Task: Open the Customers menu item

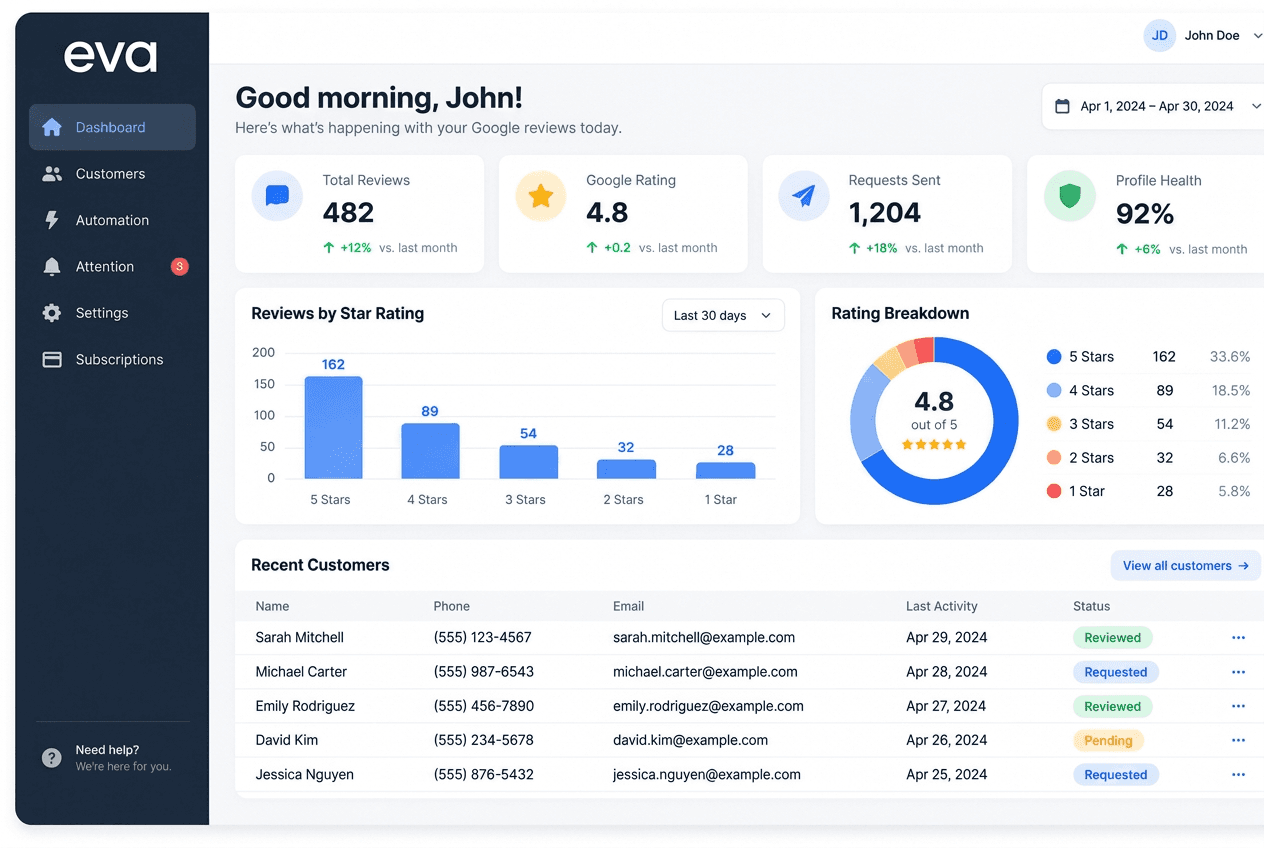Action: pyautogui.click(x=112, y=174)
